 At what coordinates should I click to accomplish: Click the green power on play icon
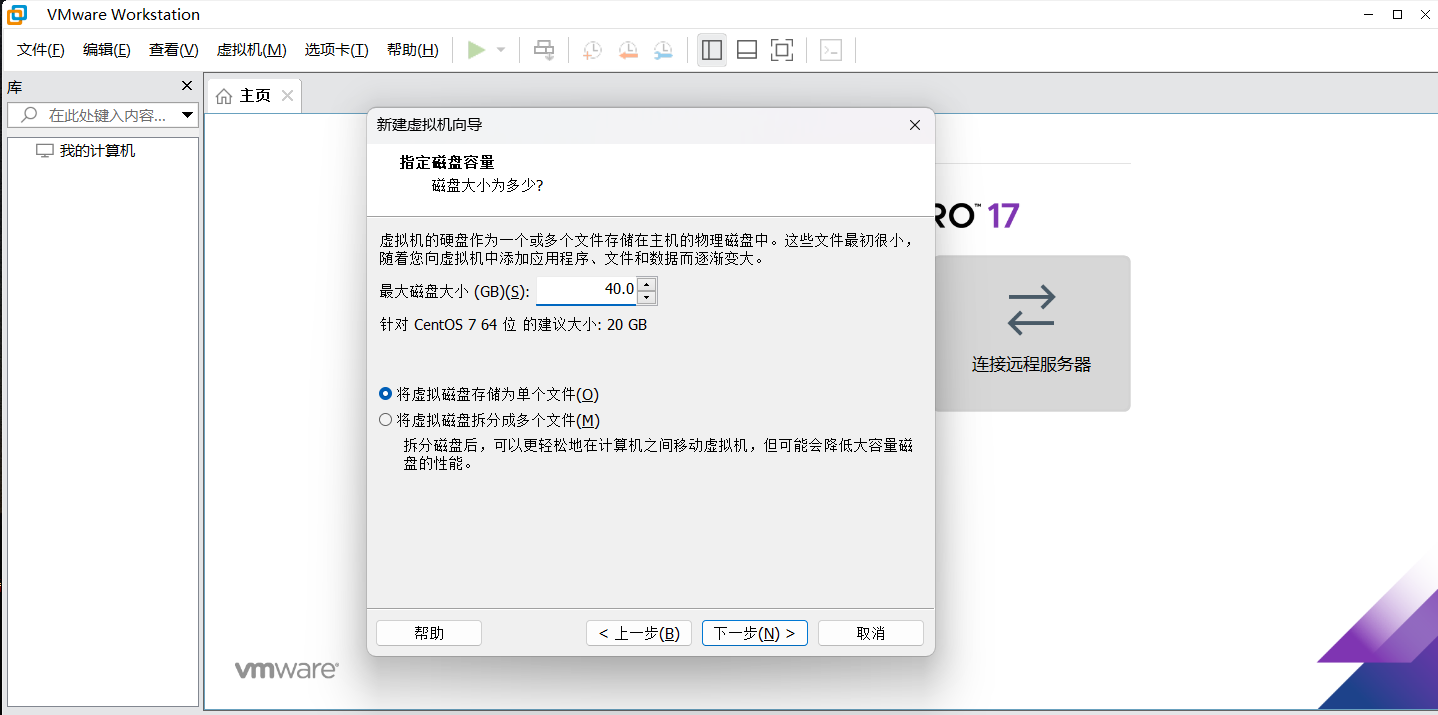pos(476,50)
